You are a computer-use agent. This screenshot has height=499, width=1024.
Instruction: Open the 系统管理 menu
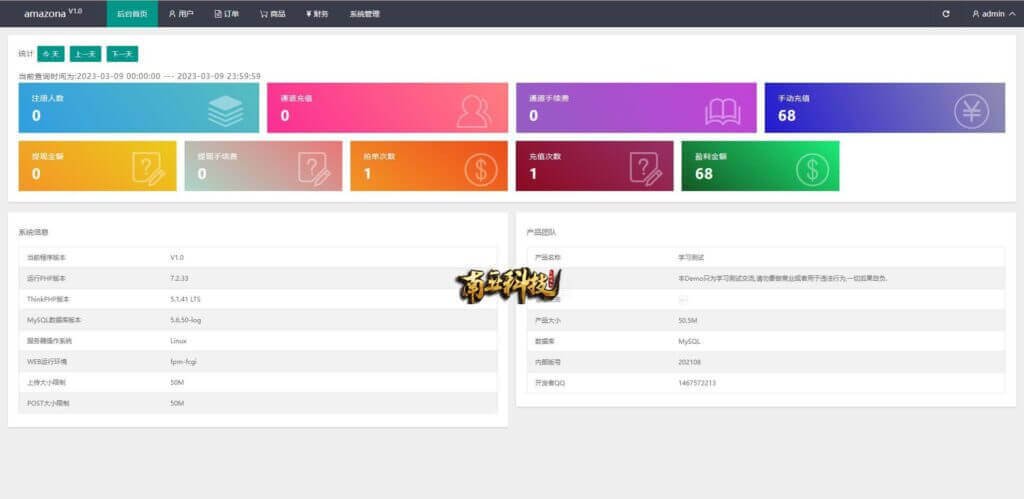coord(364,14)
